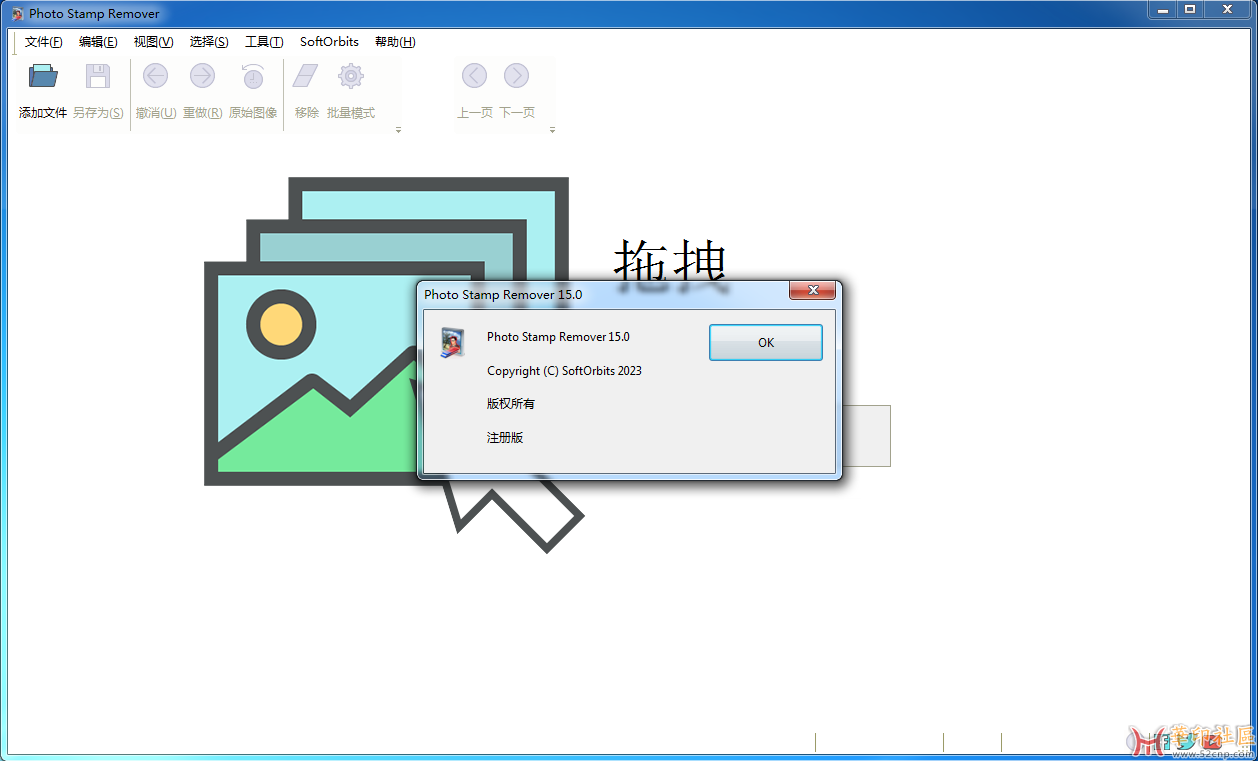Open the 帮助(H) menu

click(x=395, y=42)
